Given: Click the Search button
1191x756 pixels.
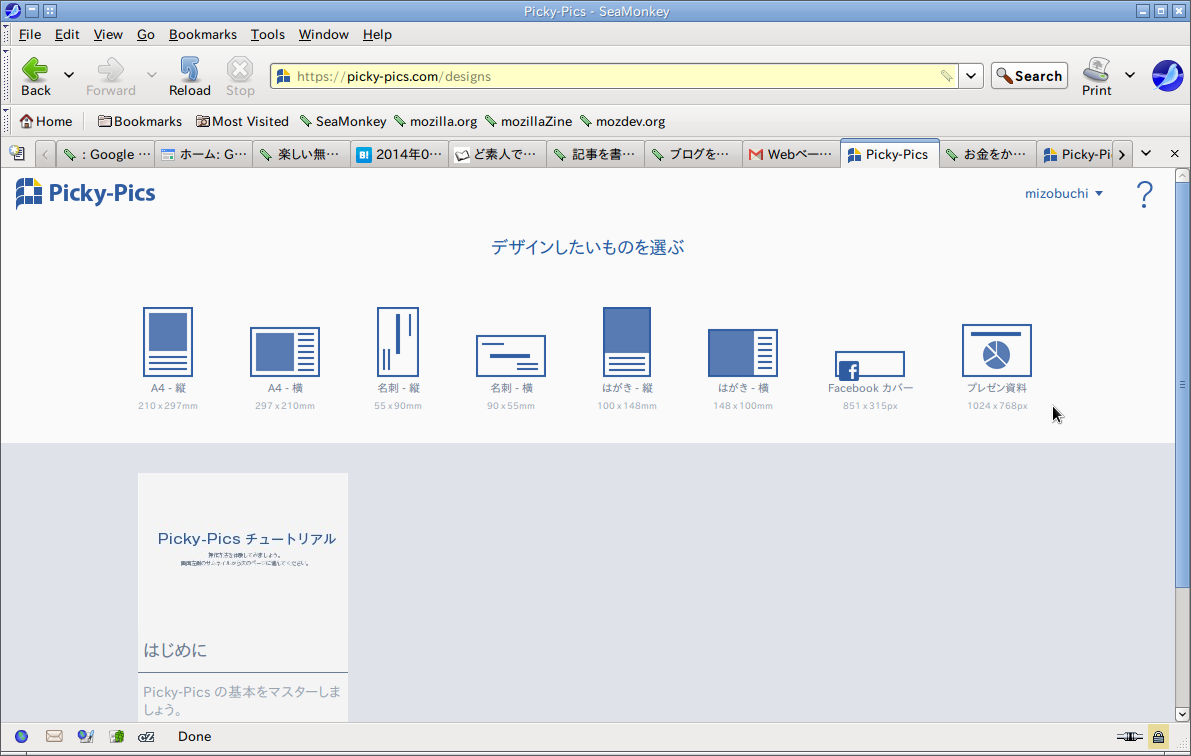Looking at the screenshot, I should click(x=1029, y=76).
